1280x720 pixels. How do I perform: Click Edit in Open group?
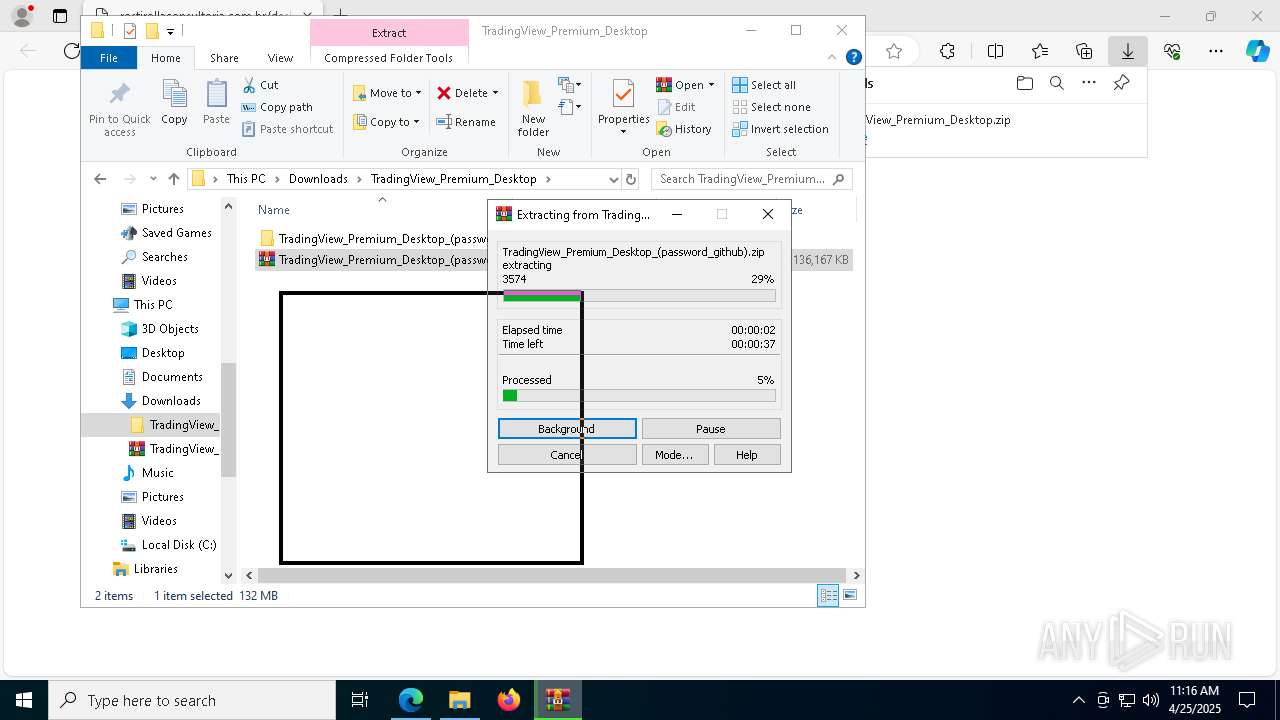676,107
